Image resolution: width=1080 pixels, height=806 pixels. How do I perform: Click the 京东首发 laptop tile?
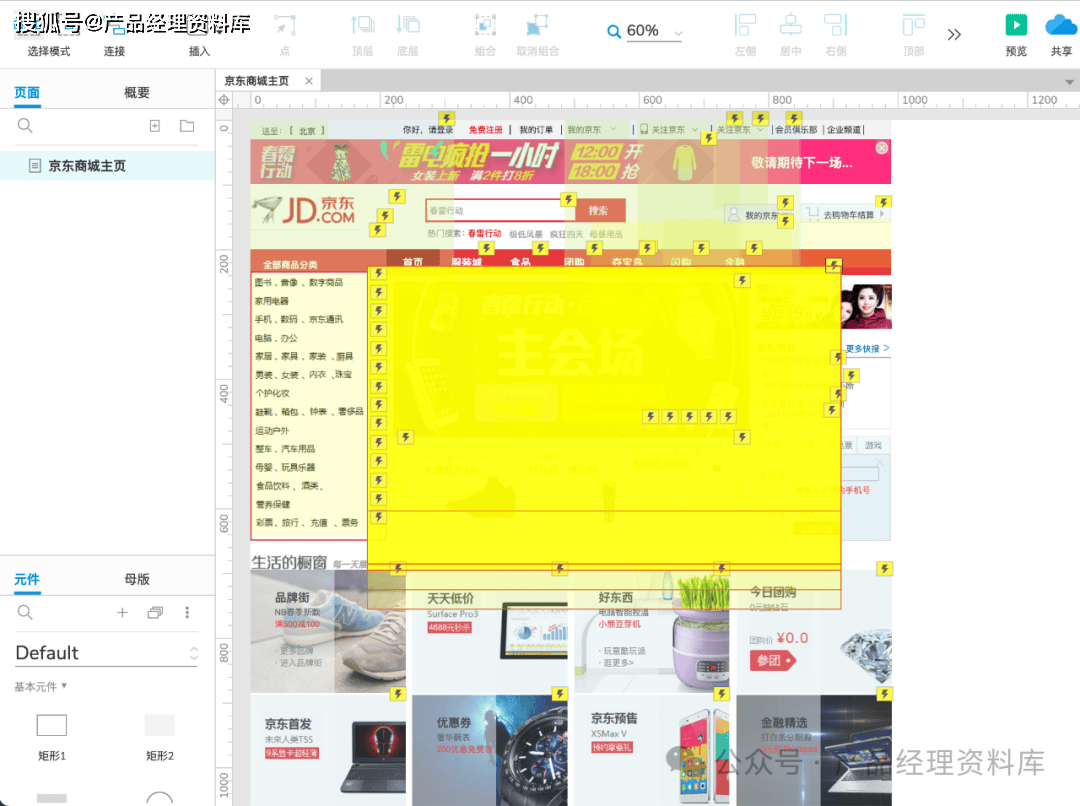(x=328, y=750)
